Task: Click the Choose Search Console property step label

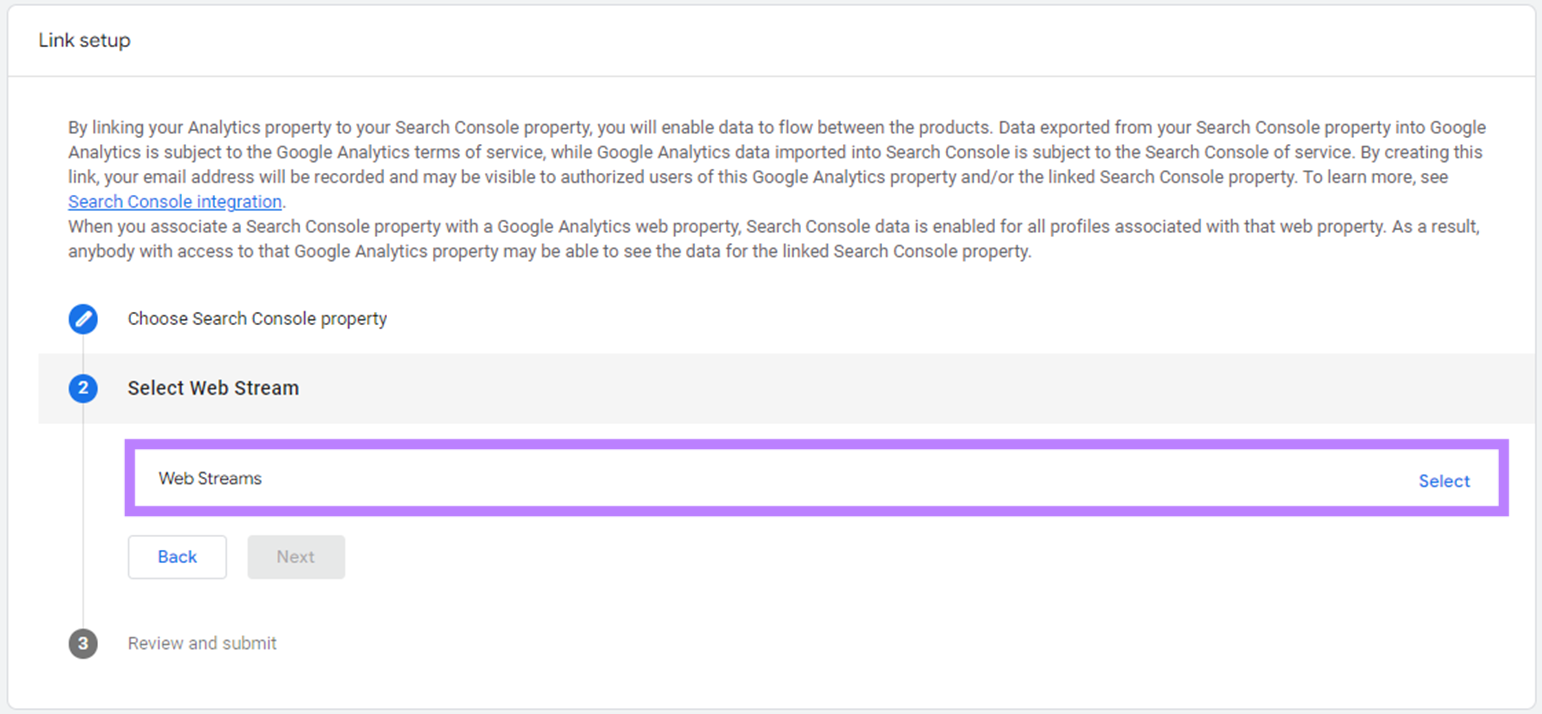Action: tap(257, 319)
